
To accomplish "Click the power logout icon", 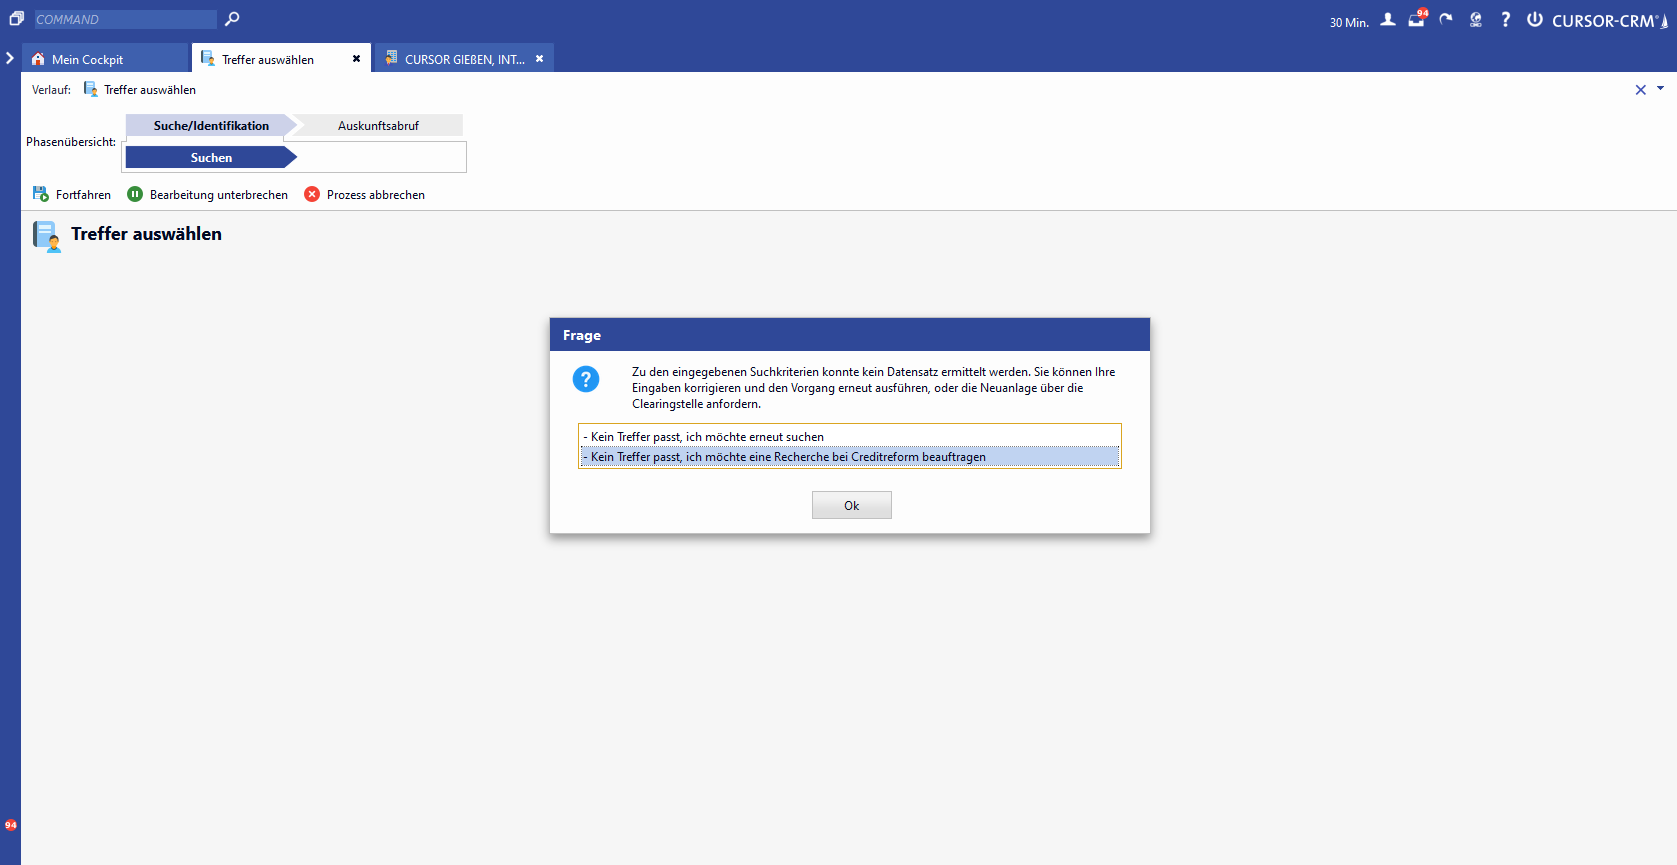I will coord(1534,20).
